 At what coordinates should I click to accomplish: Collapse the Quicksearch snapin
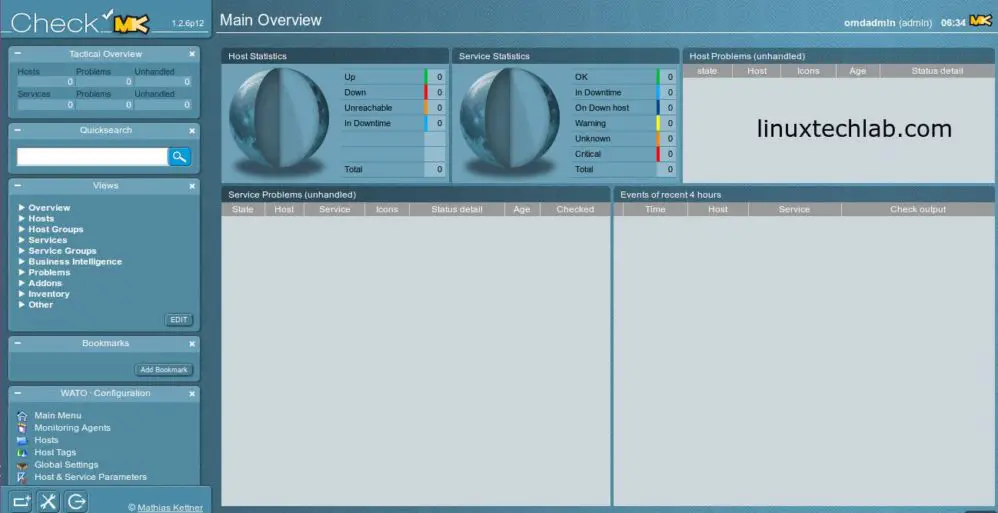(18, 130)
